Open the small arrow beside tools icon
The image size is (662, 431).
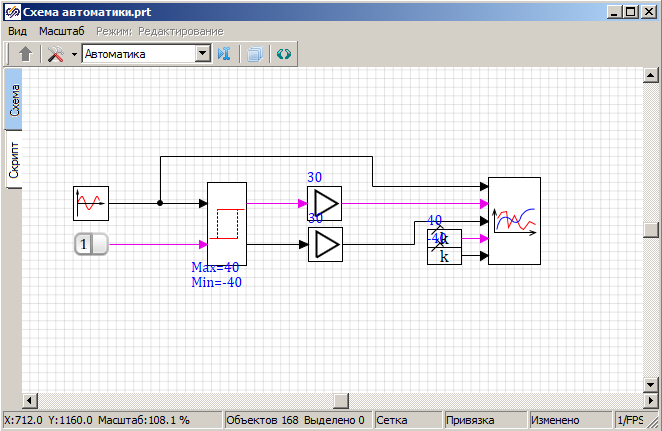click(74, 54)
